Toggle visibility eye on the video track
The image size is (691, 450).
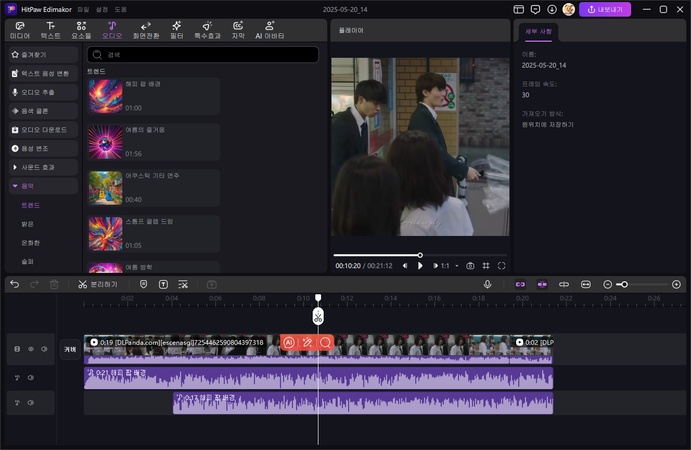point(30,349)
